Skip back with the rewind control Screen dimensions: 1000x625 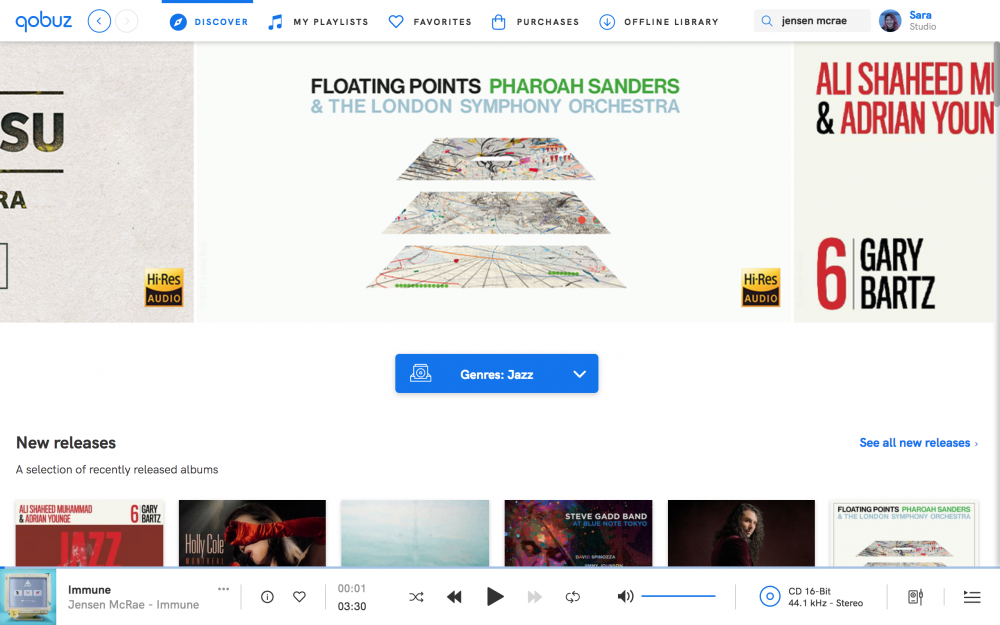pos(454,596)
